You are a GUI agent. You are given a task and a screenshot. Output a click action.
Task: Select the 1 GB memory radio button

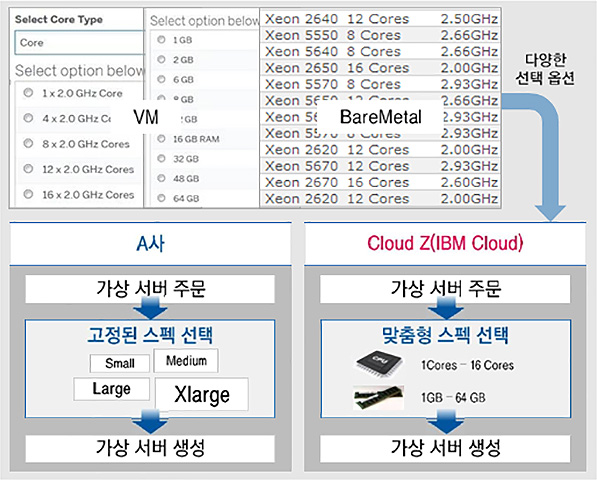coord(161,39)
